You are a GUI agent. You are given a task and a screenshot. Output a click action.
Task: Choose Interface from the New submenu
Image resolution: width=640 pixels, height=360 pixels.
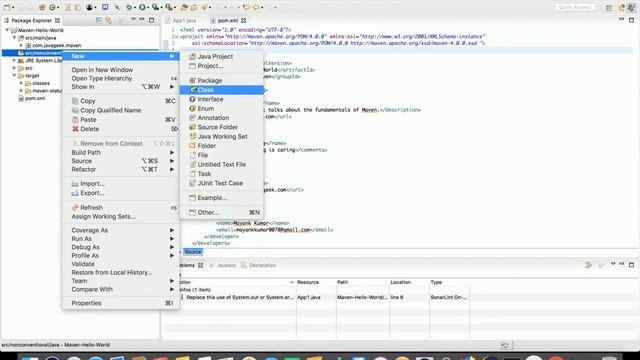click(x=222, y=99)
